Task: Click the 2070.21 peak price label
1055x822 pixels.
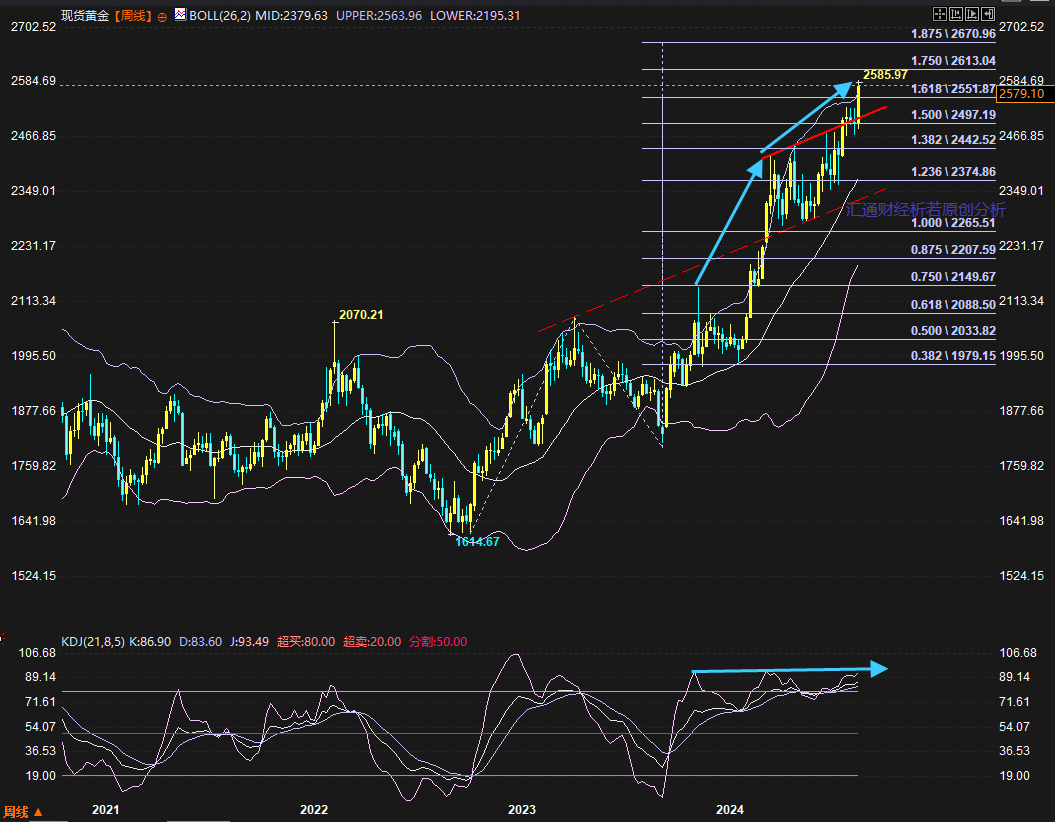Action: (x=361, y=314)
